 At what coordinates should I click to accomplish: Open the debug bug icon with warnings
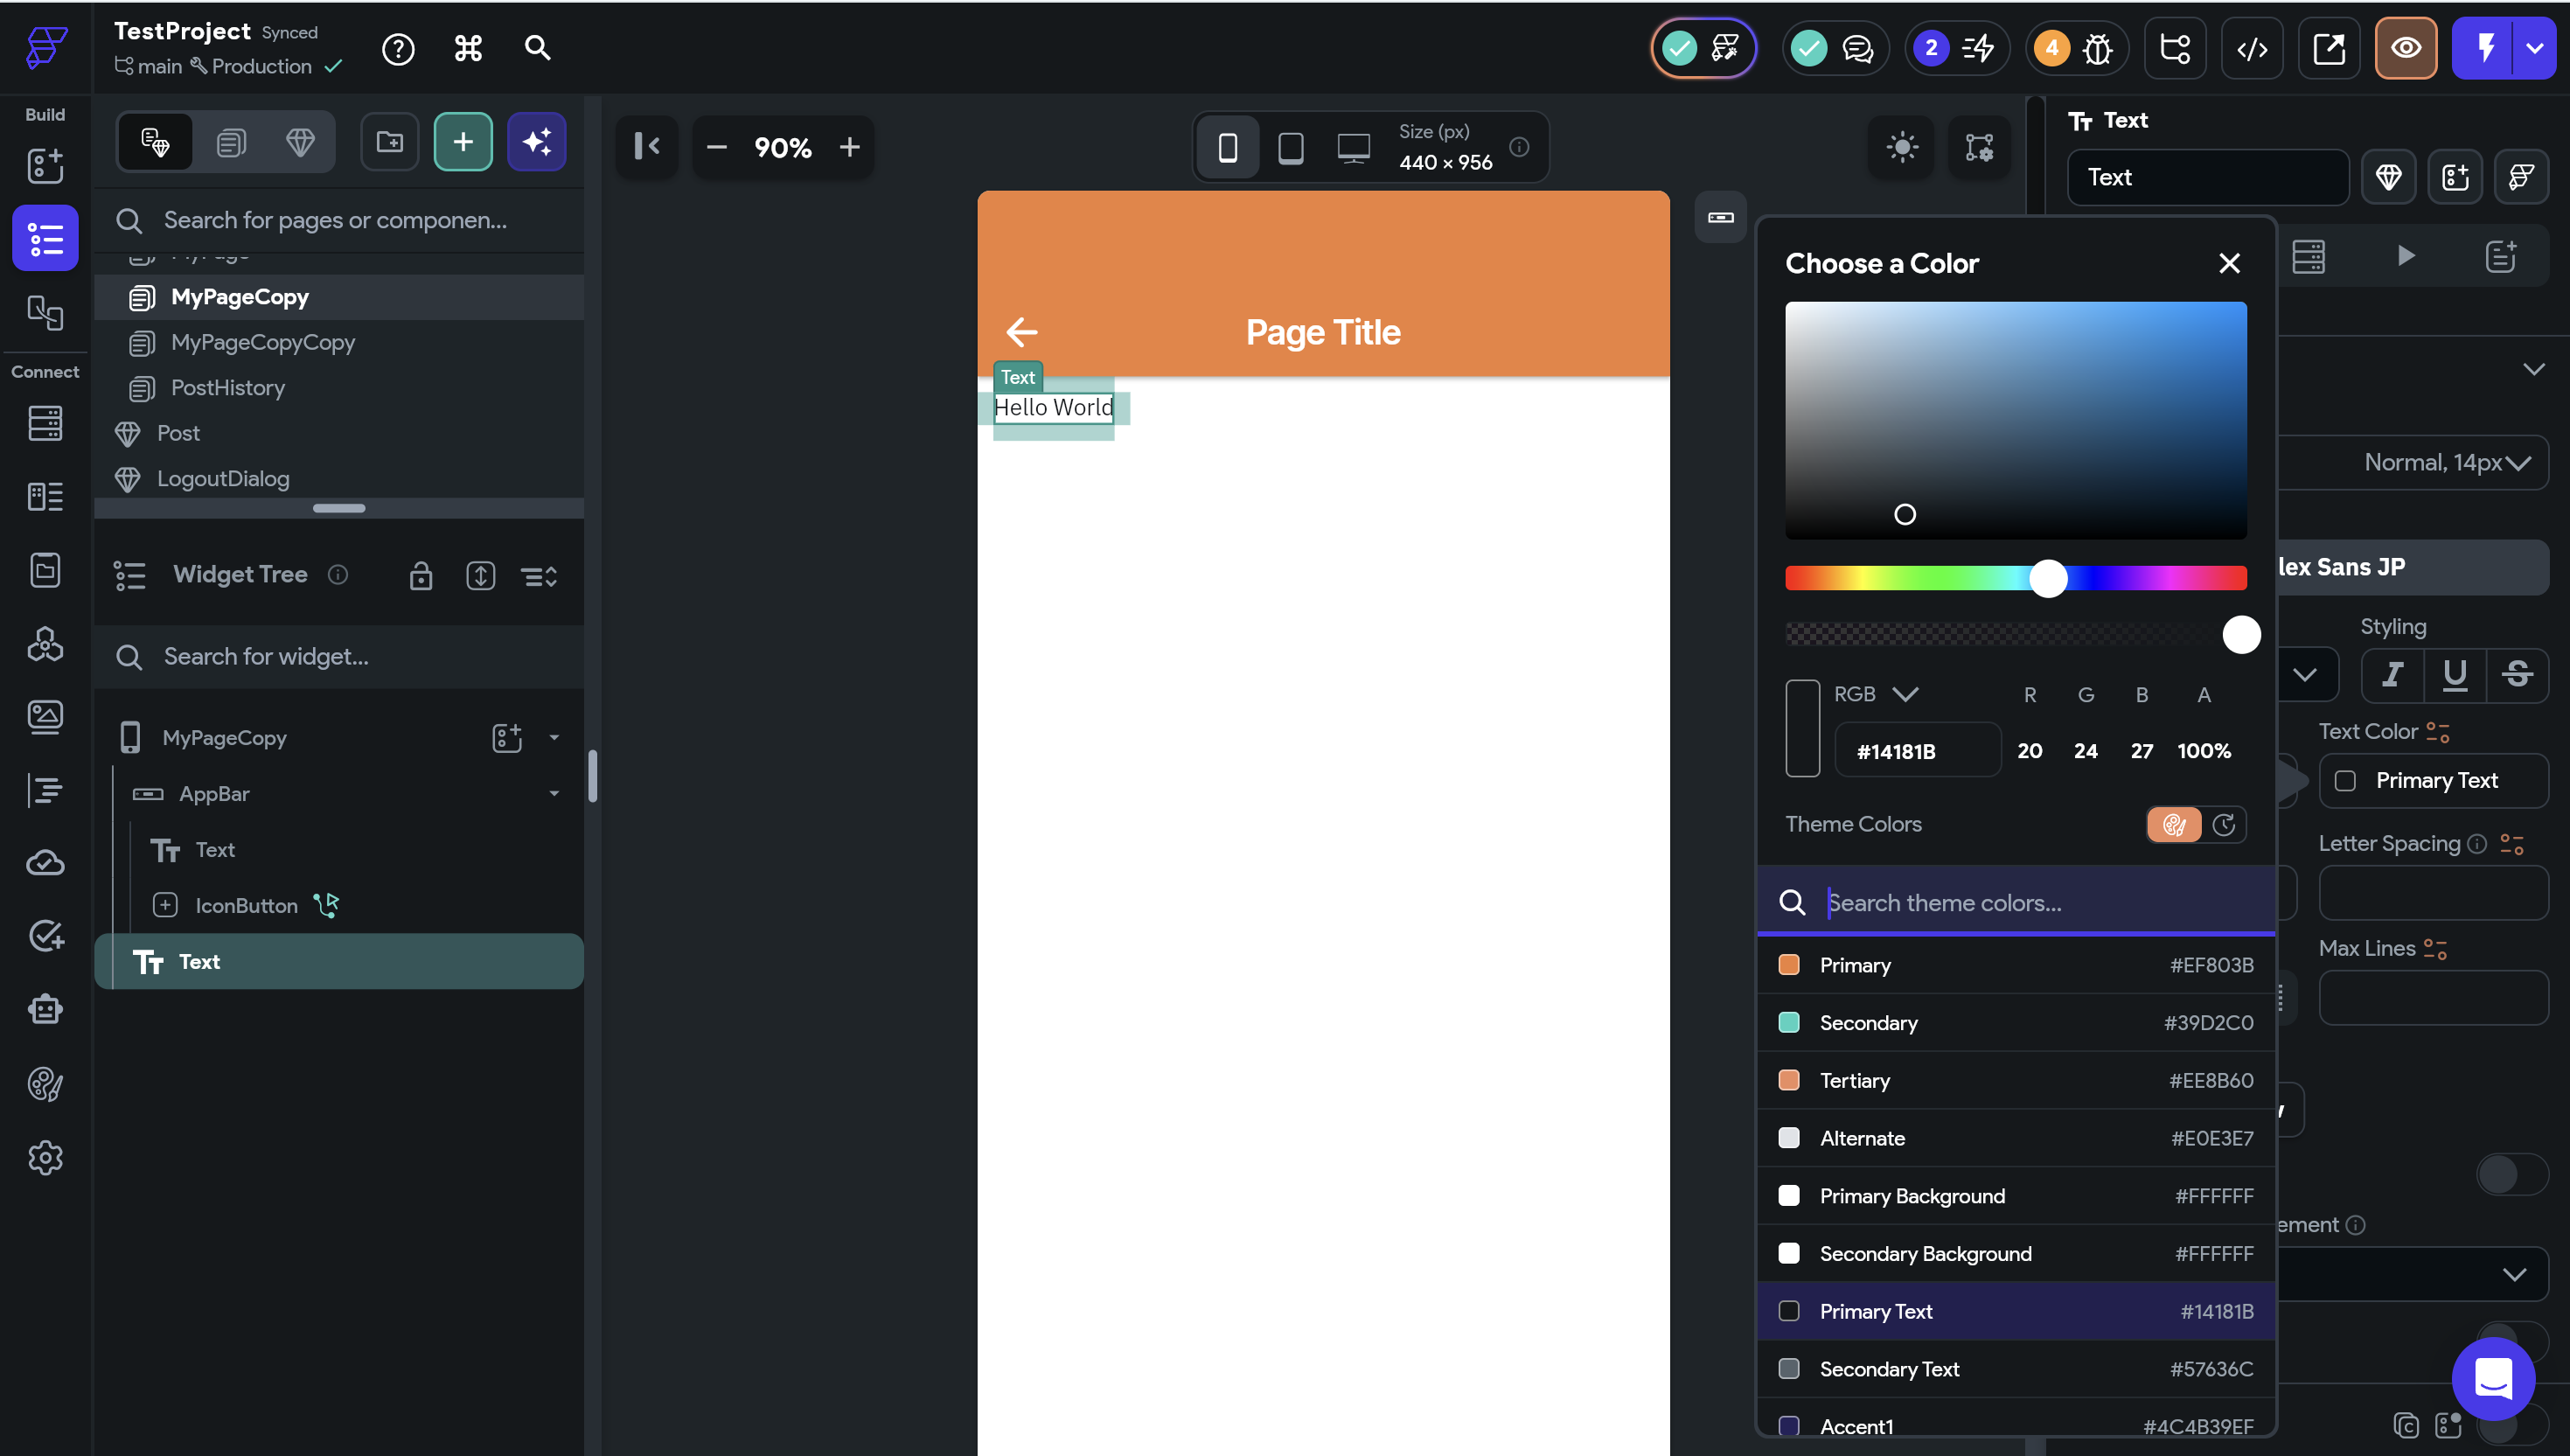coord(2097,48)
